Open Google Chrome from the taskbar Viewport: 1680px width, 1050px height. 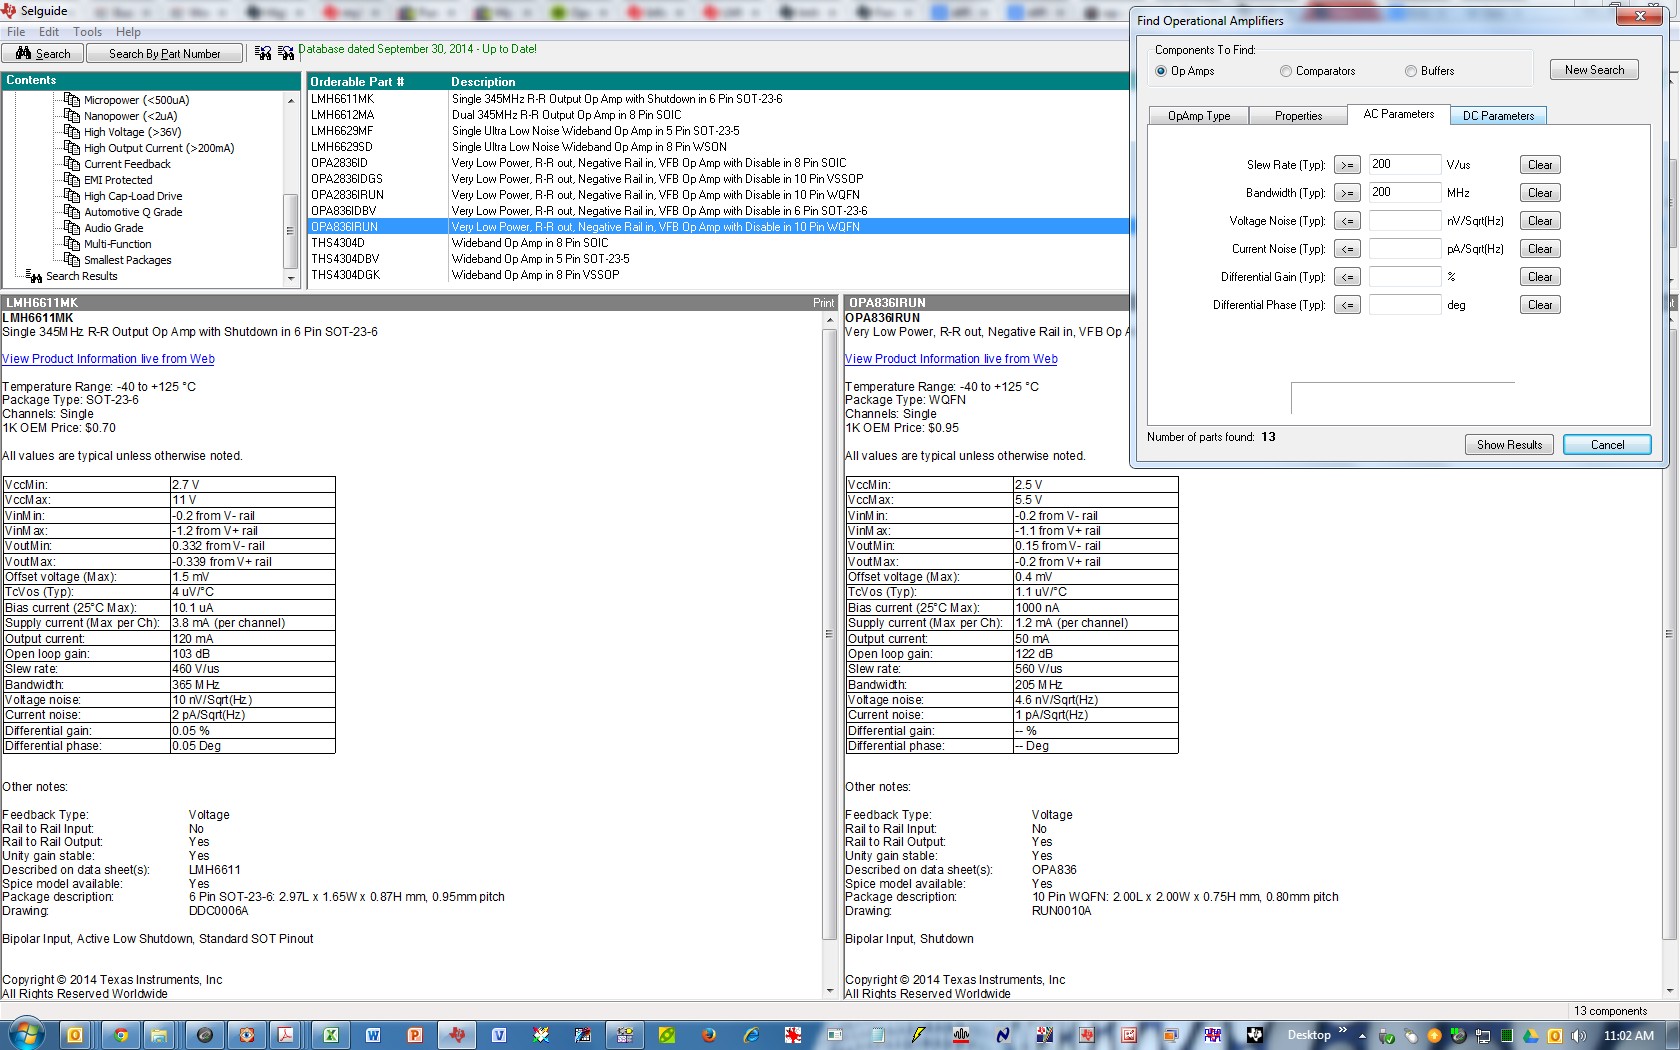pos(121,1035)
